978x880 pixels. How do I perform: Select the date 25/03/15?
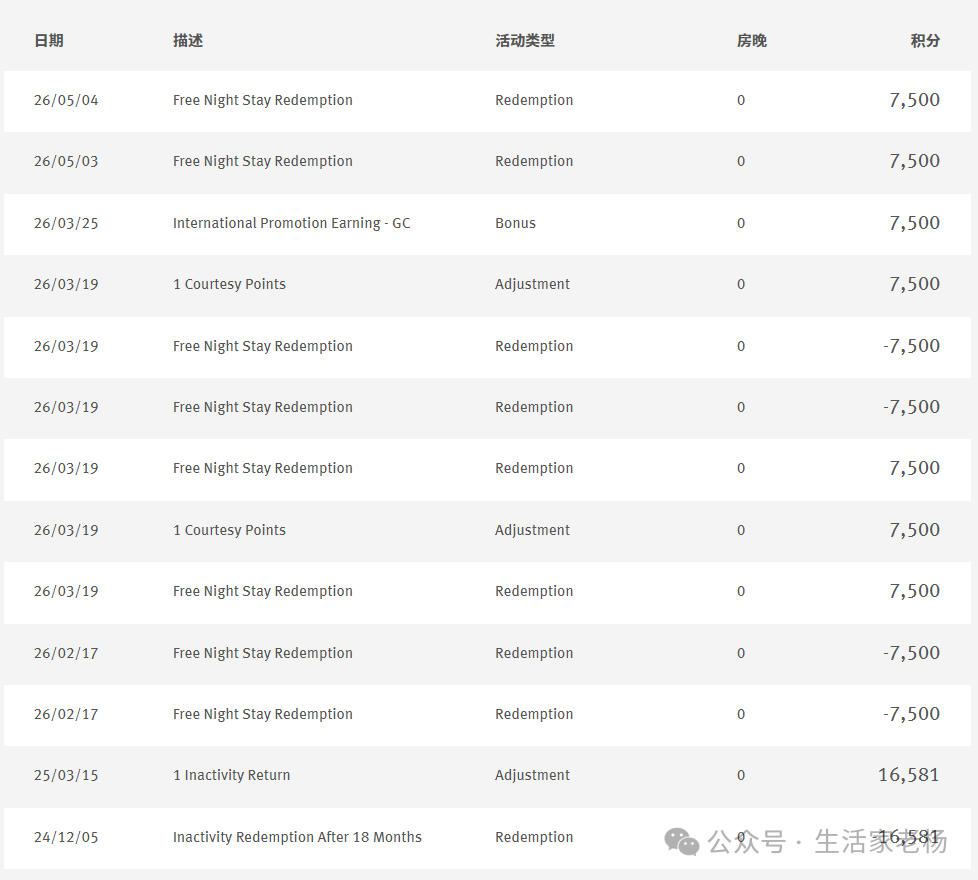coord(66,775)
